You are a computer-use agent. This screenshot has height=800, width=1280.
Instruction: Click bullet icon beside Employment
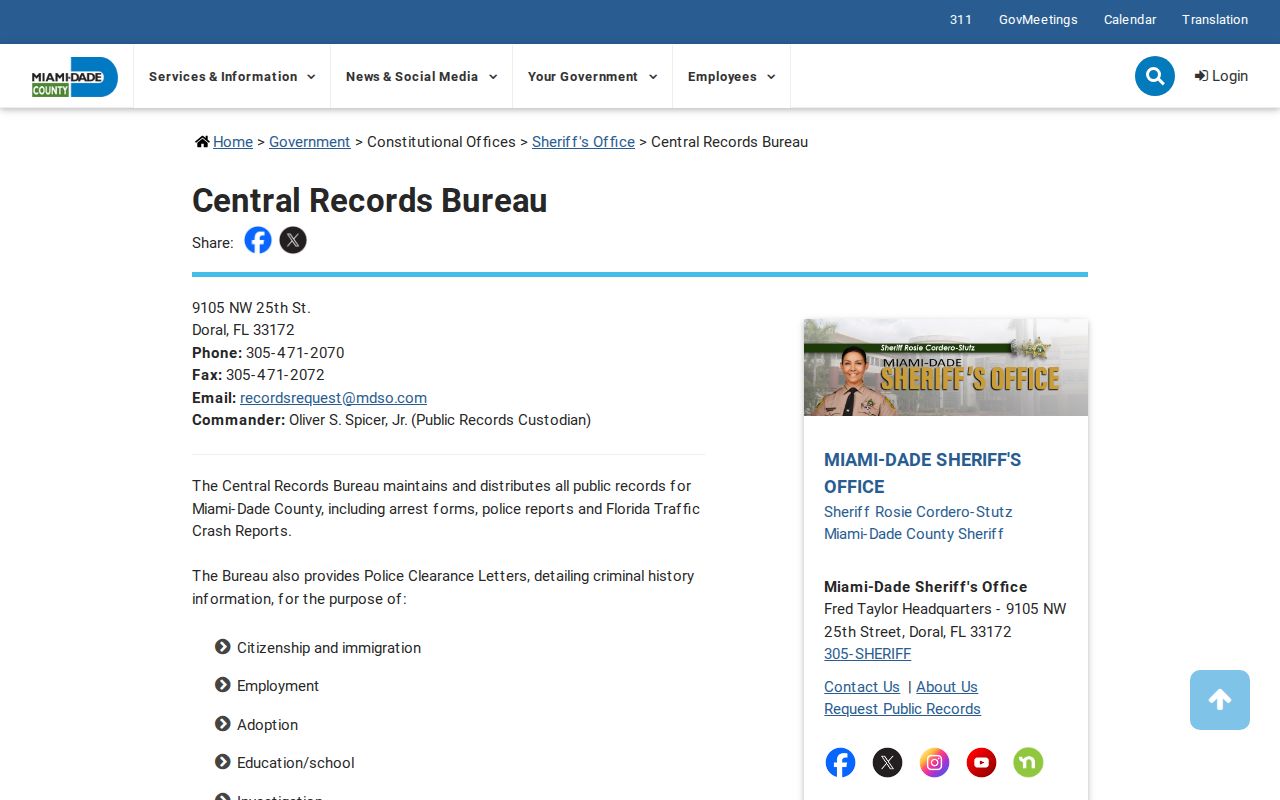pos(223,685)
